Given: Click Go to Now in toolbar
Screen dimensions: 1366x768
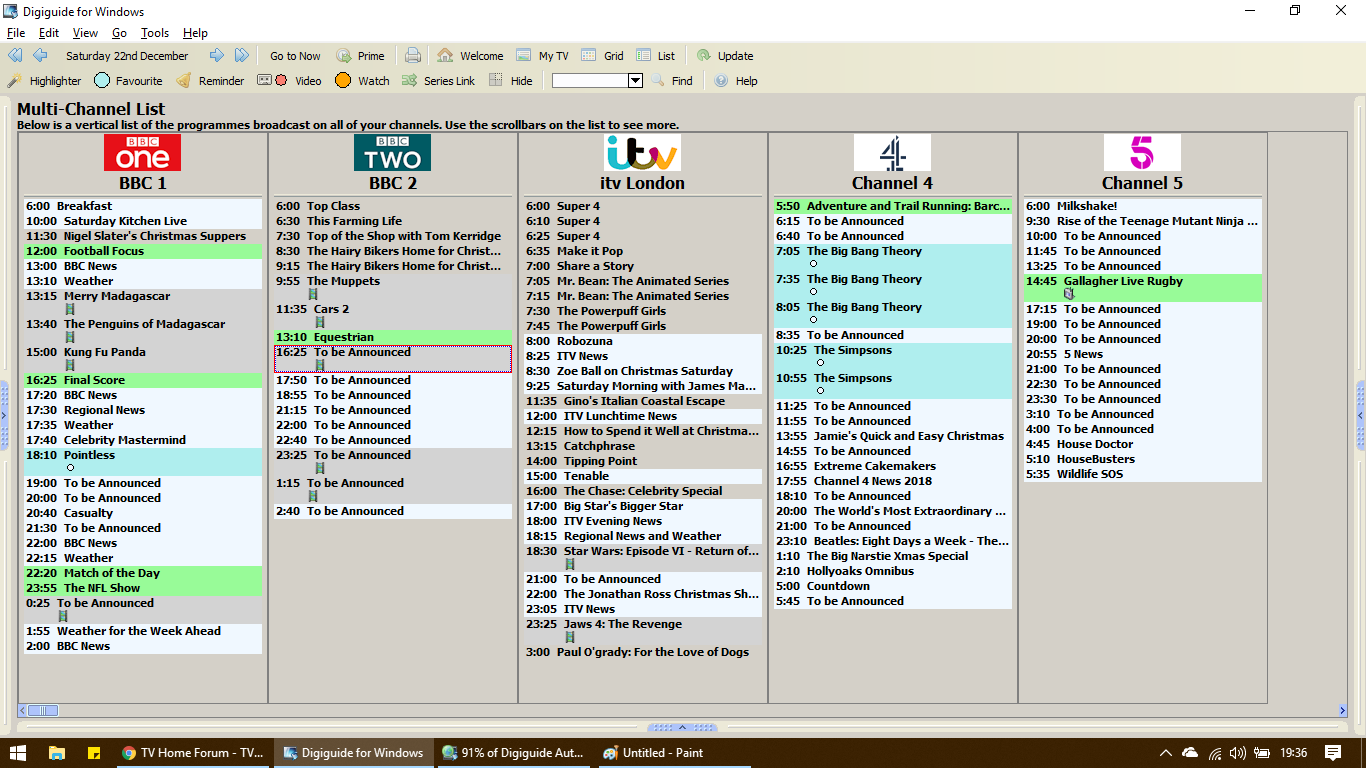Looking at the screenshot, I should pyautogui.click(x=295, y=56).
